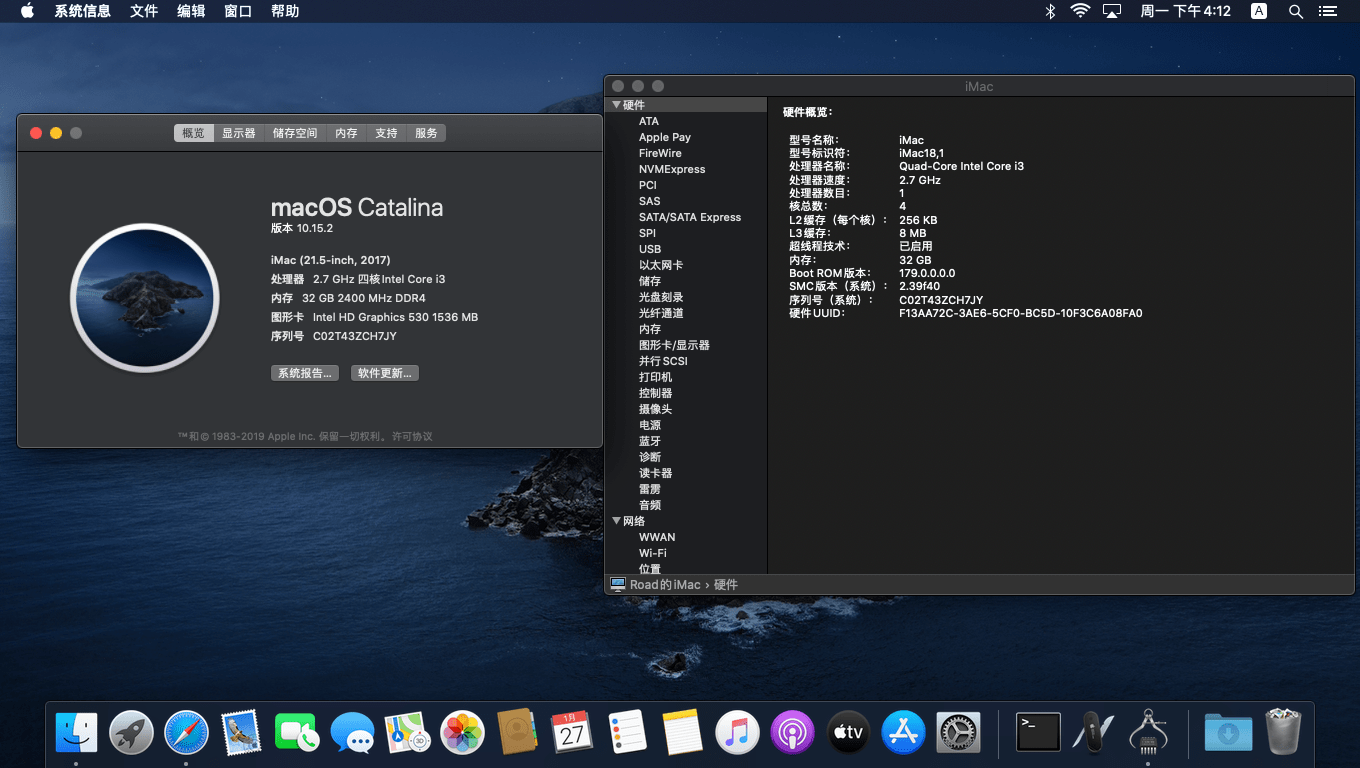Open the 系统信息 app menu
The image size is (1360, 768).
[82, 11]
